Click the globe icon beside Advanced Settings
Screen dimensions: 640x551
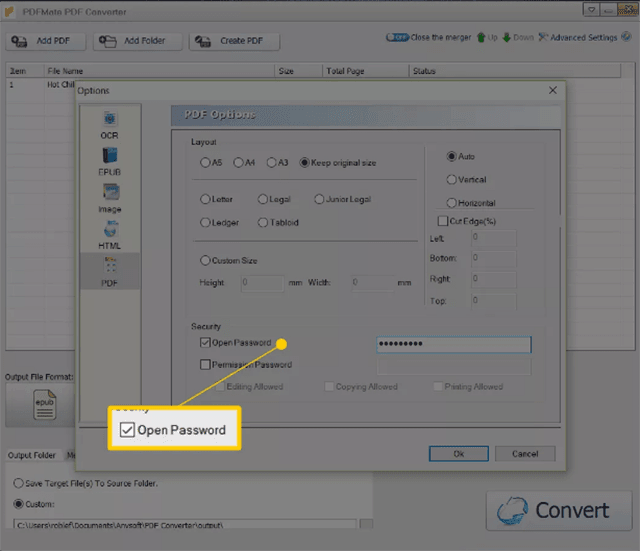(x=626, y=37)
